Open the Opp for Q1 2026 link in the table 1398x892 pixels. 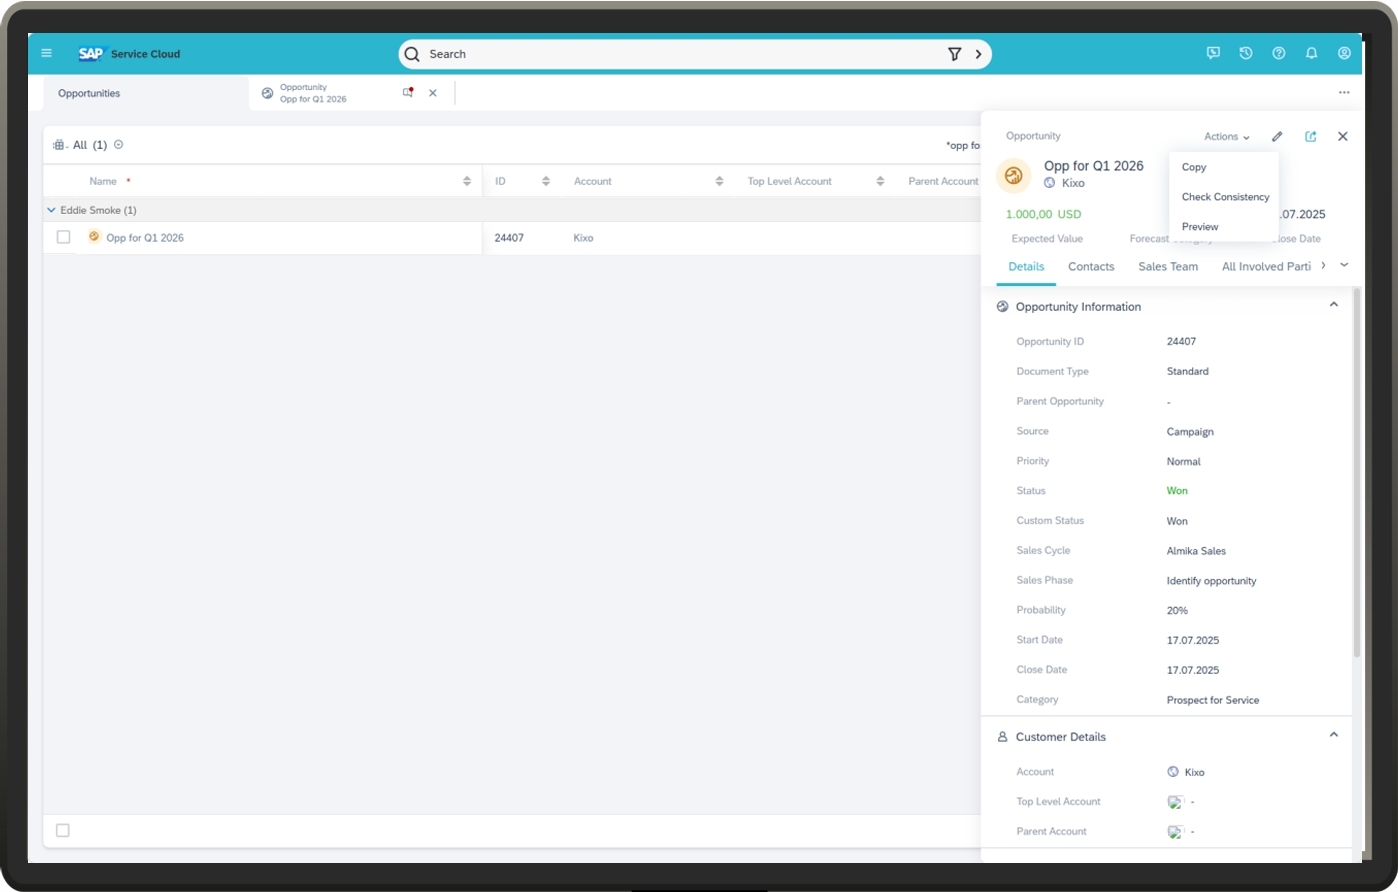(145, 238)
